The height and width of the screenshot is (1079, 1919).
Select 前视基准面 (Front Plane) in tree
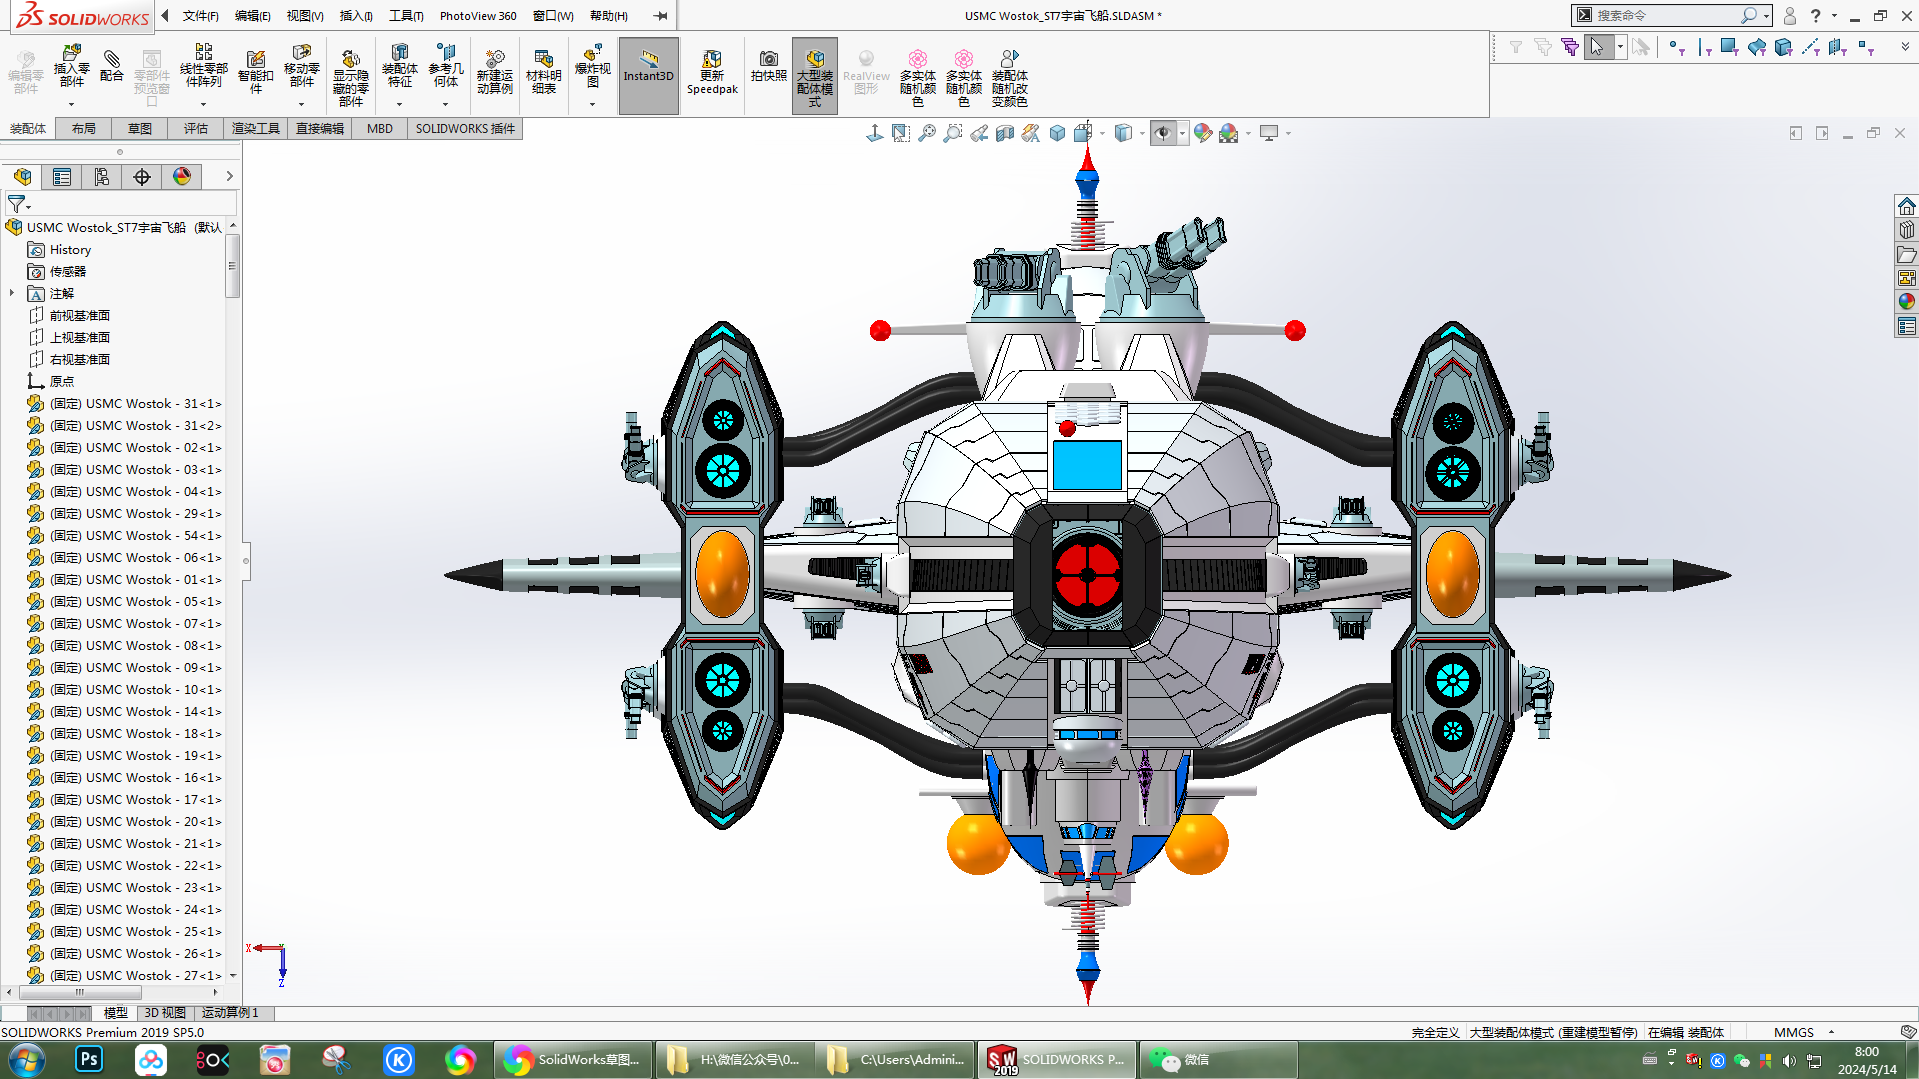[x=80, y=316]
